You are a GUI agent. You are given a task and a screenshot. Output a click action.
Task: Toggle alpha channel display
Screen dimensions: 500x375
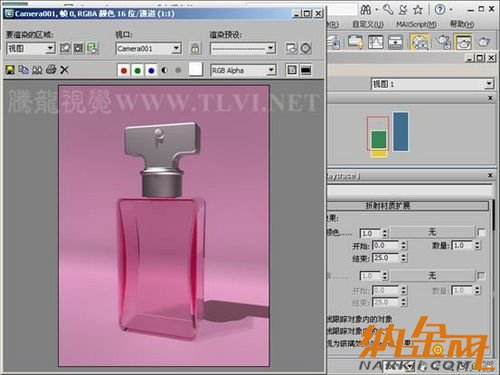pyautogui.click(x=164, y=70)
